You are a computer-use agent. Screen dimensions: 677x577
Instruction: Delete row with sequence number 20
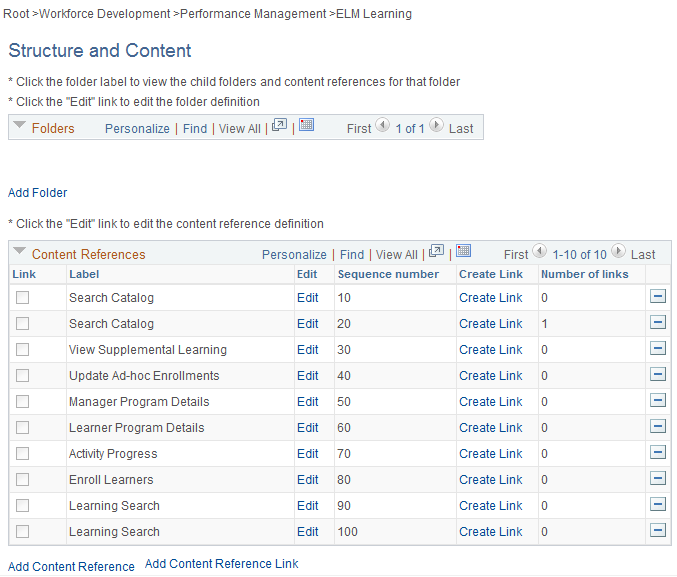pos(658,322)
